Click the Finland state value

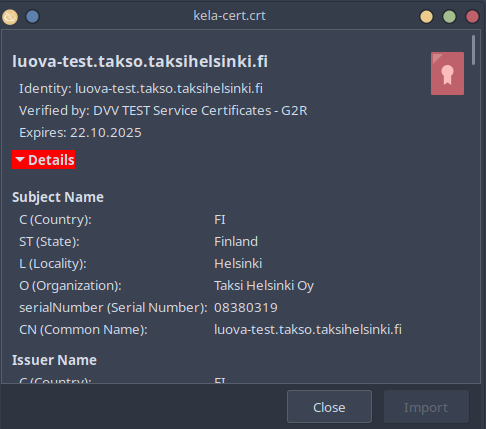[236, 242]
